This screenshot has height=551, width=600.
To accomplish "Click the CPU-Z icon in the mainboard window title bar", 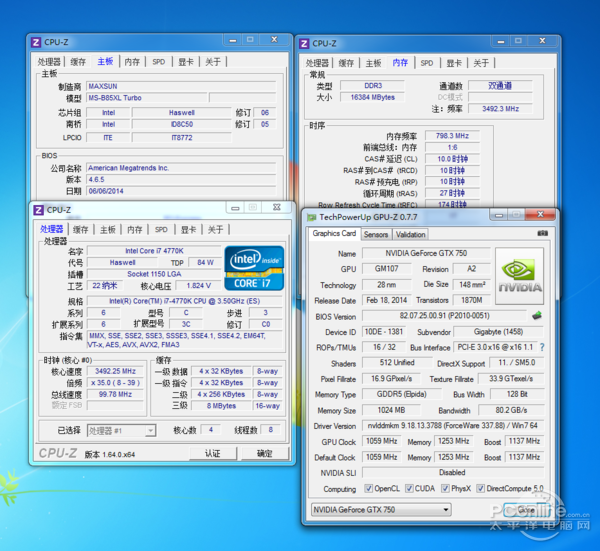I will [x=36, y=42].
